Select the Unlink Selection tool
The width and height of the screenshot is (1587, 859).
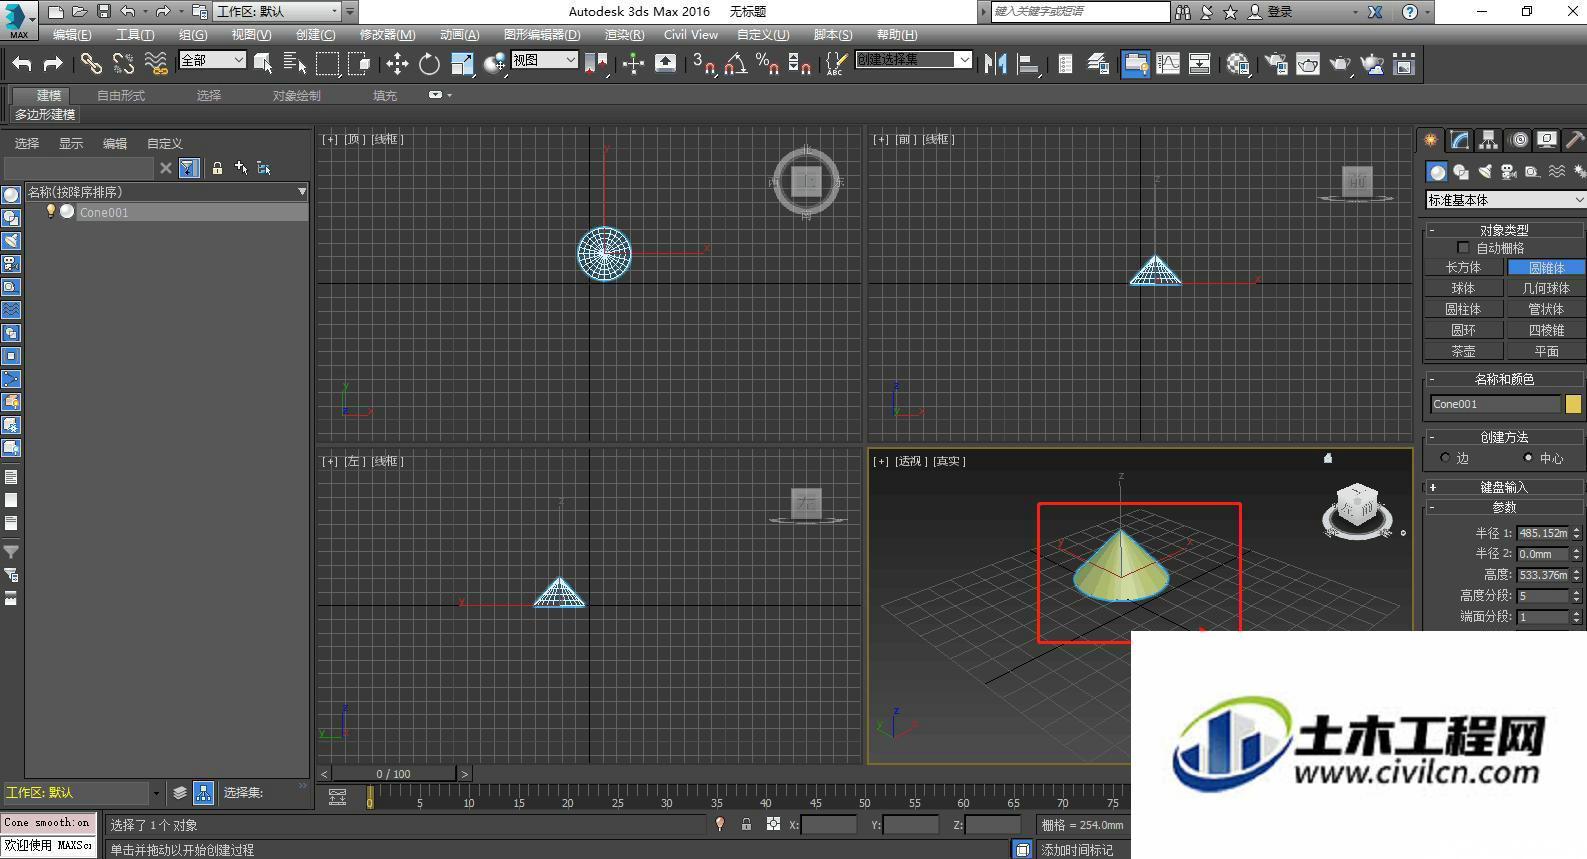click(123, 64)
